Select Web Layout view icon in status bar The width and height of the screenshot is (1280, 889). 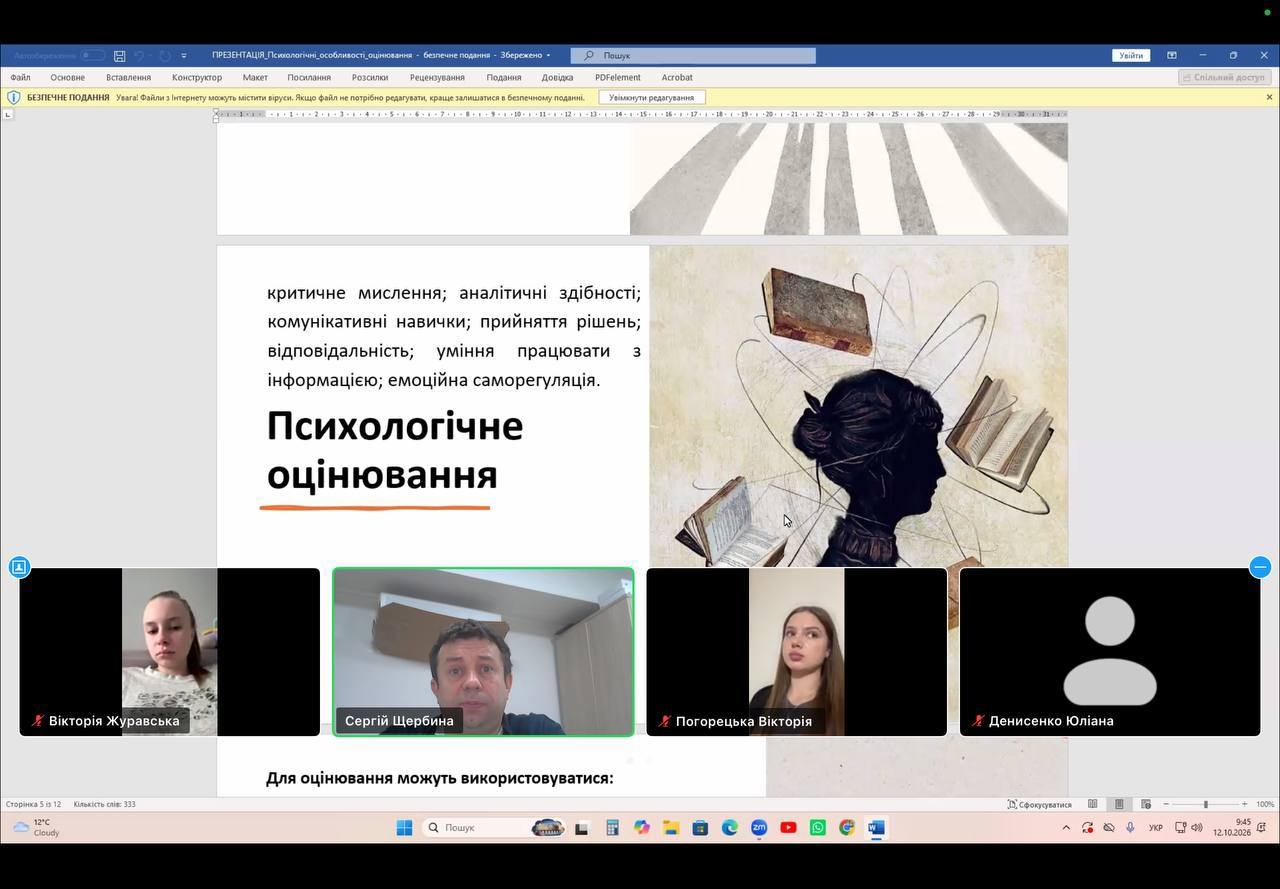pos(1146,804)
